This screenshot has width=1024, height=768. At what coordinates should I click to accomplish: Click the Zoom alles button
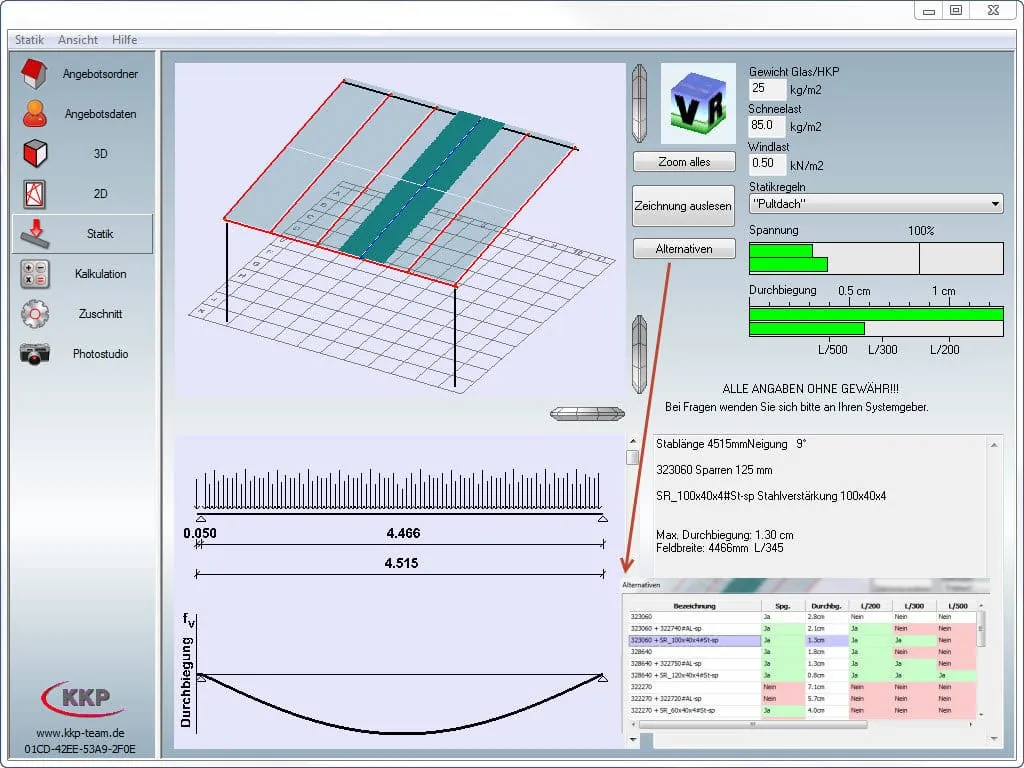(x=684, y=162)
